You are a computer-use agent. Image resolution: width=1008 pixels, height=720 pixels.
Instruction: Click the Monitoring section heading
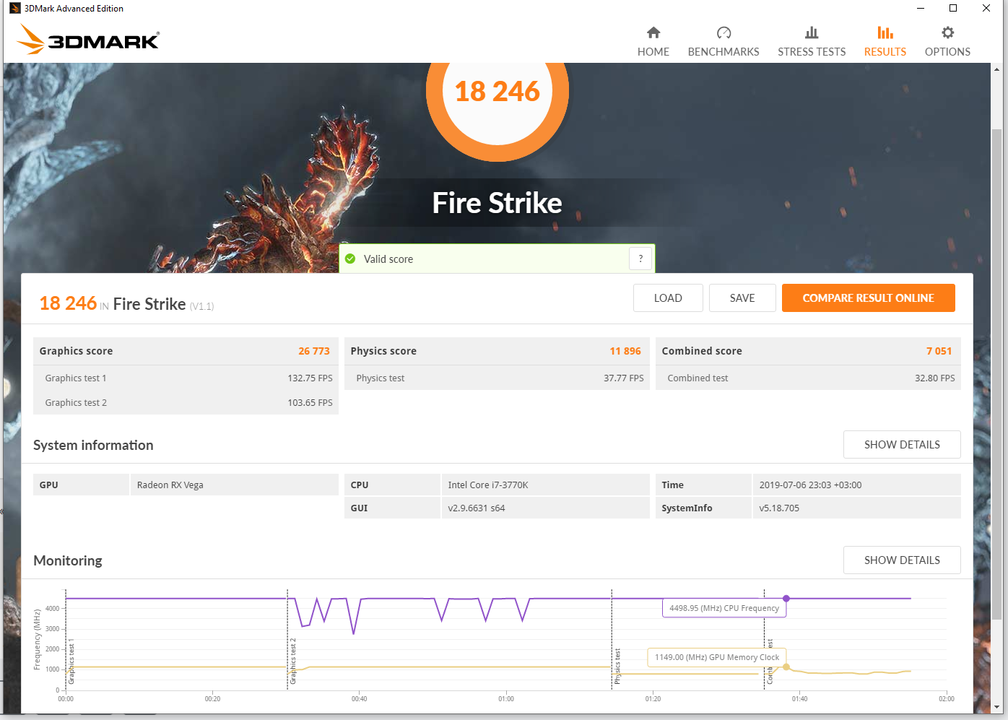tap(68, 561)
